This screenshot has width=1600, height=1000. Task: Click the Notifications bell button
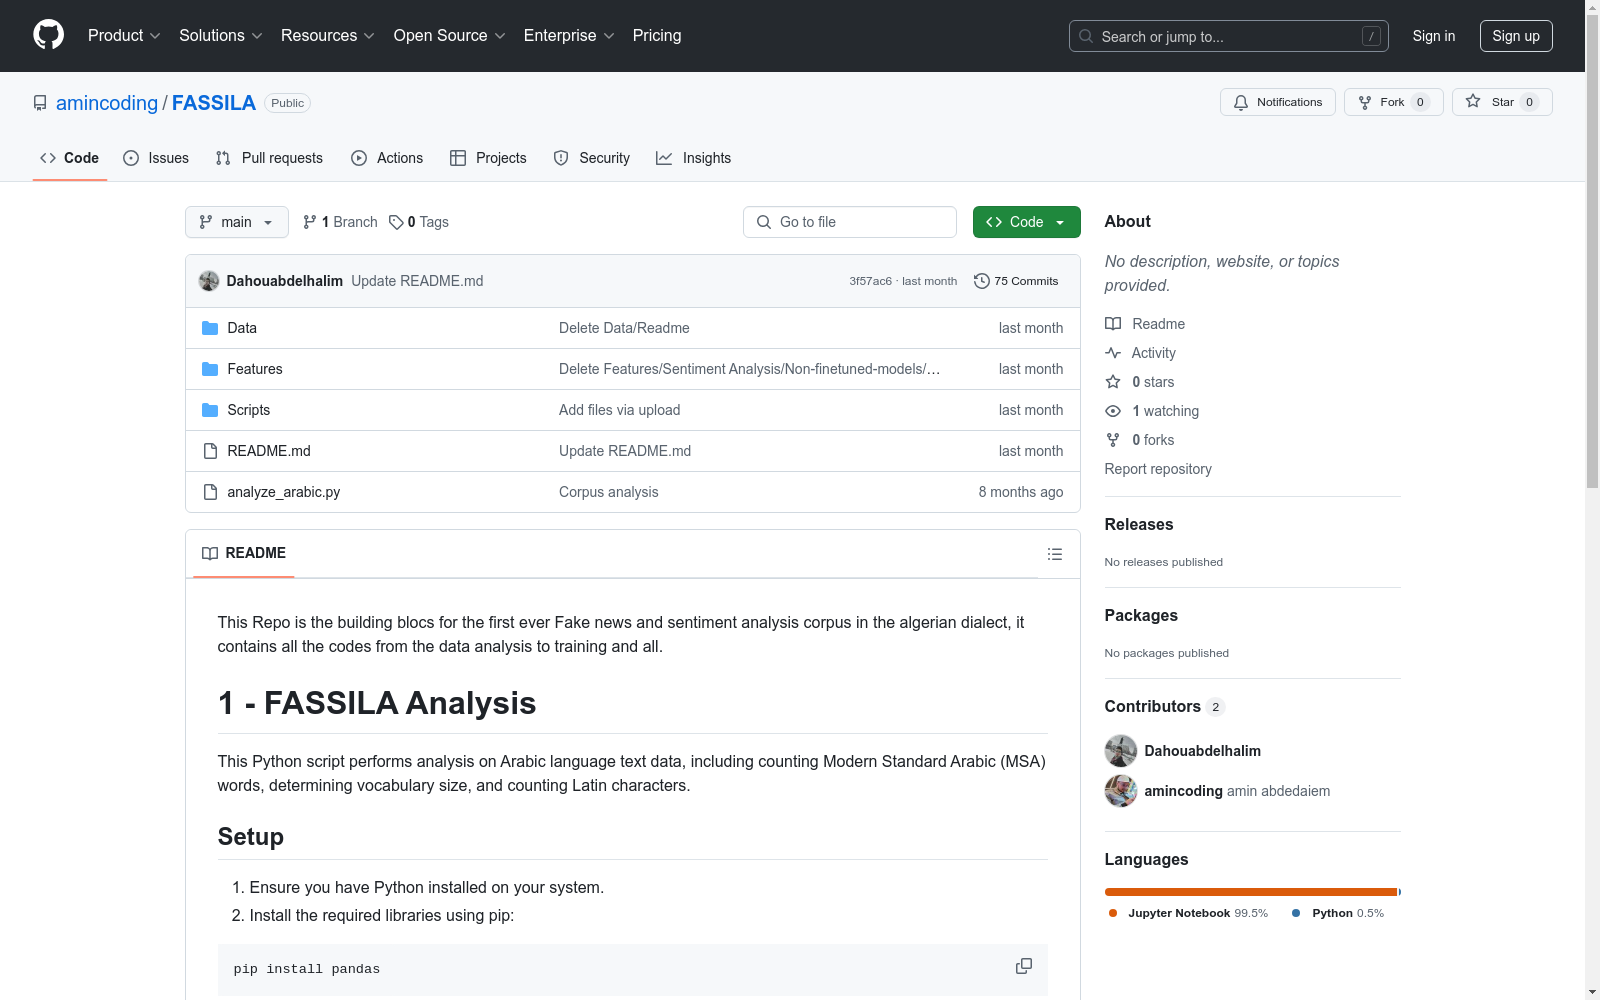(x=1278, y=102)
